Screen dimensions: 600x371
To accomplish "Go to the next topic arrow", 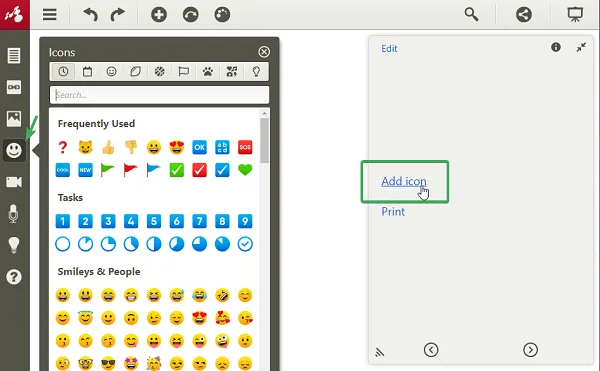I will [x=530, y=350].
